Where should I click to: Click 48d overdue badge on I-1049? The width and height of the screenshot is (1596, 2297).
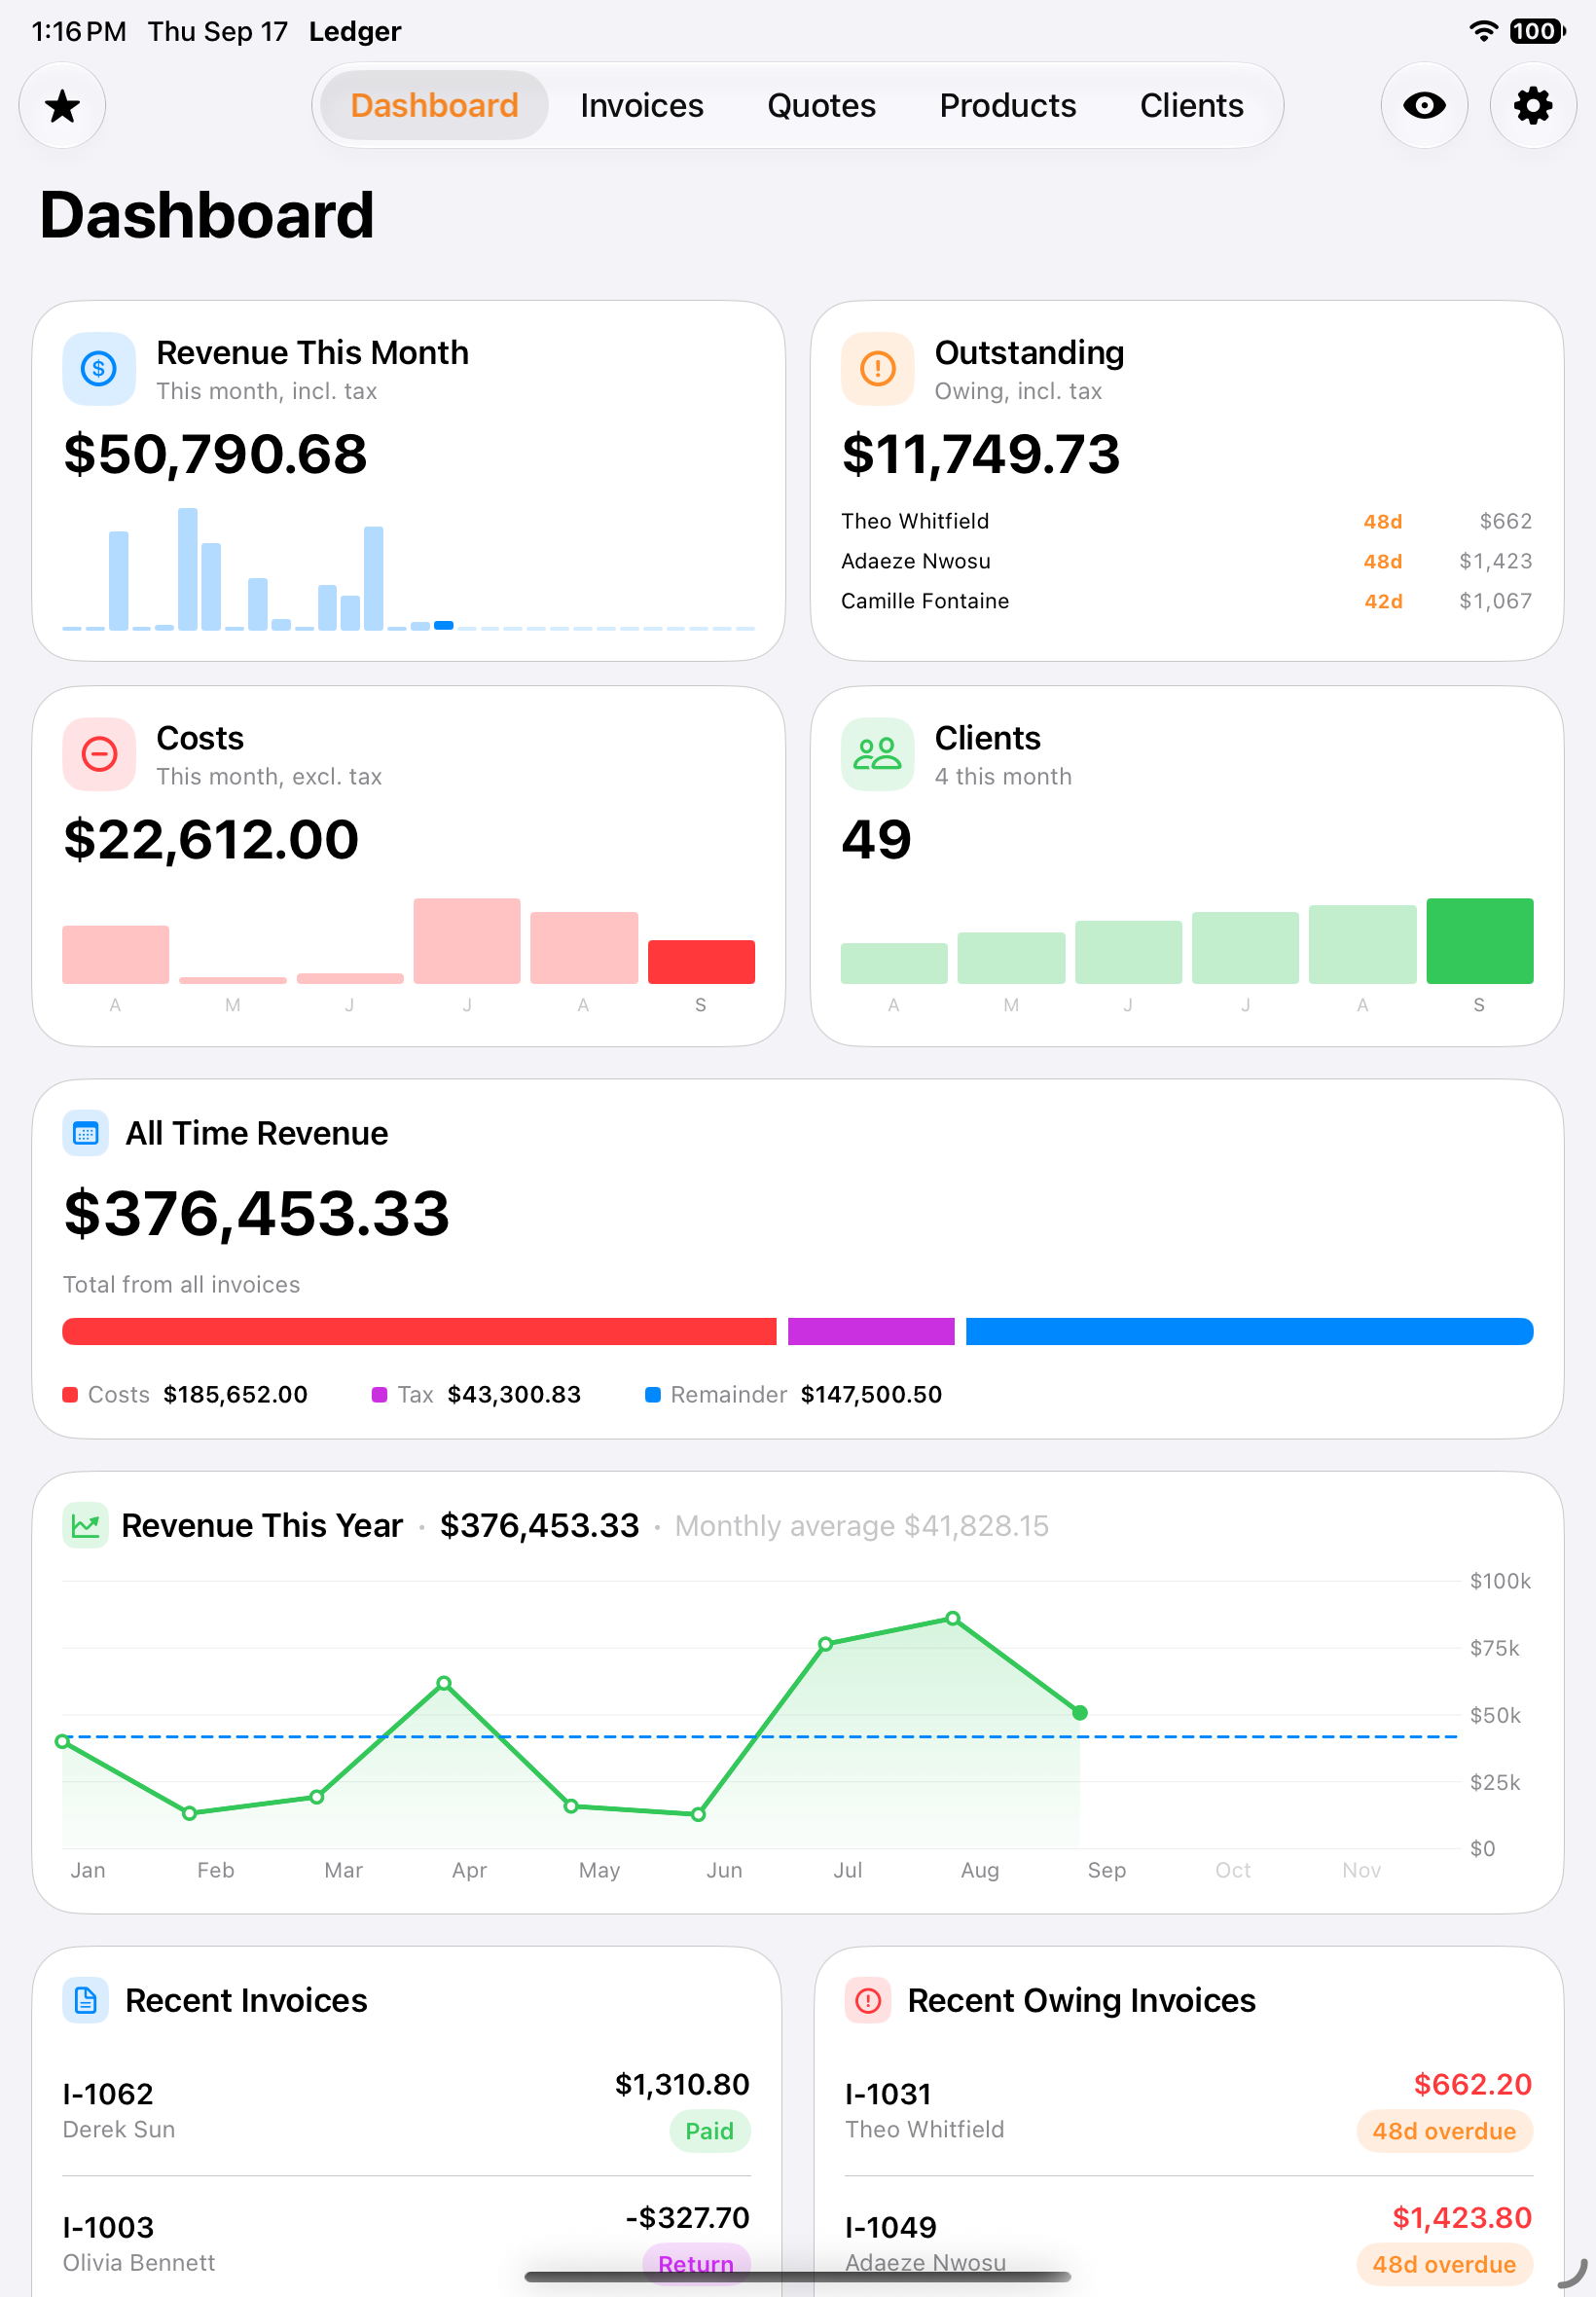tap(1444, 2264)
